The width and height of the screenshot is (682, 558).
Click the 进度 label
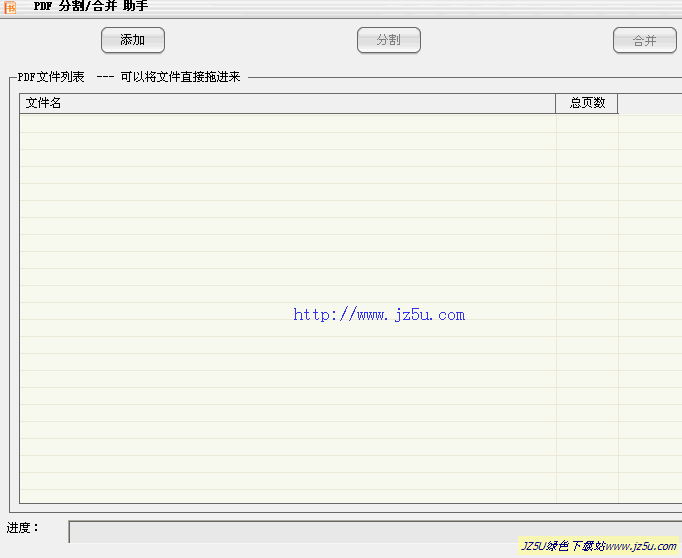point(23,528)
